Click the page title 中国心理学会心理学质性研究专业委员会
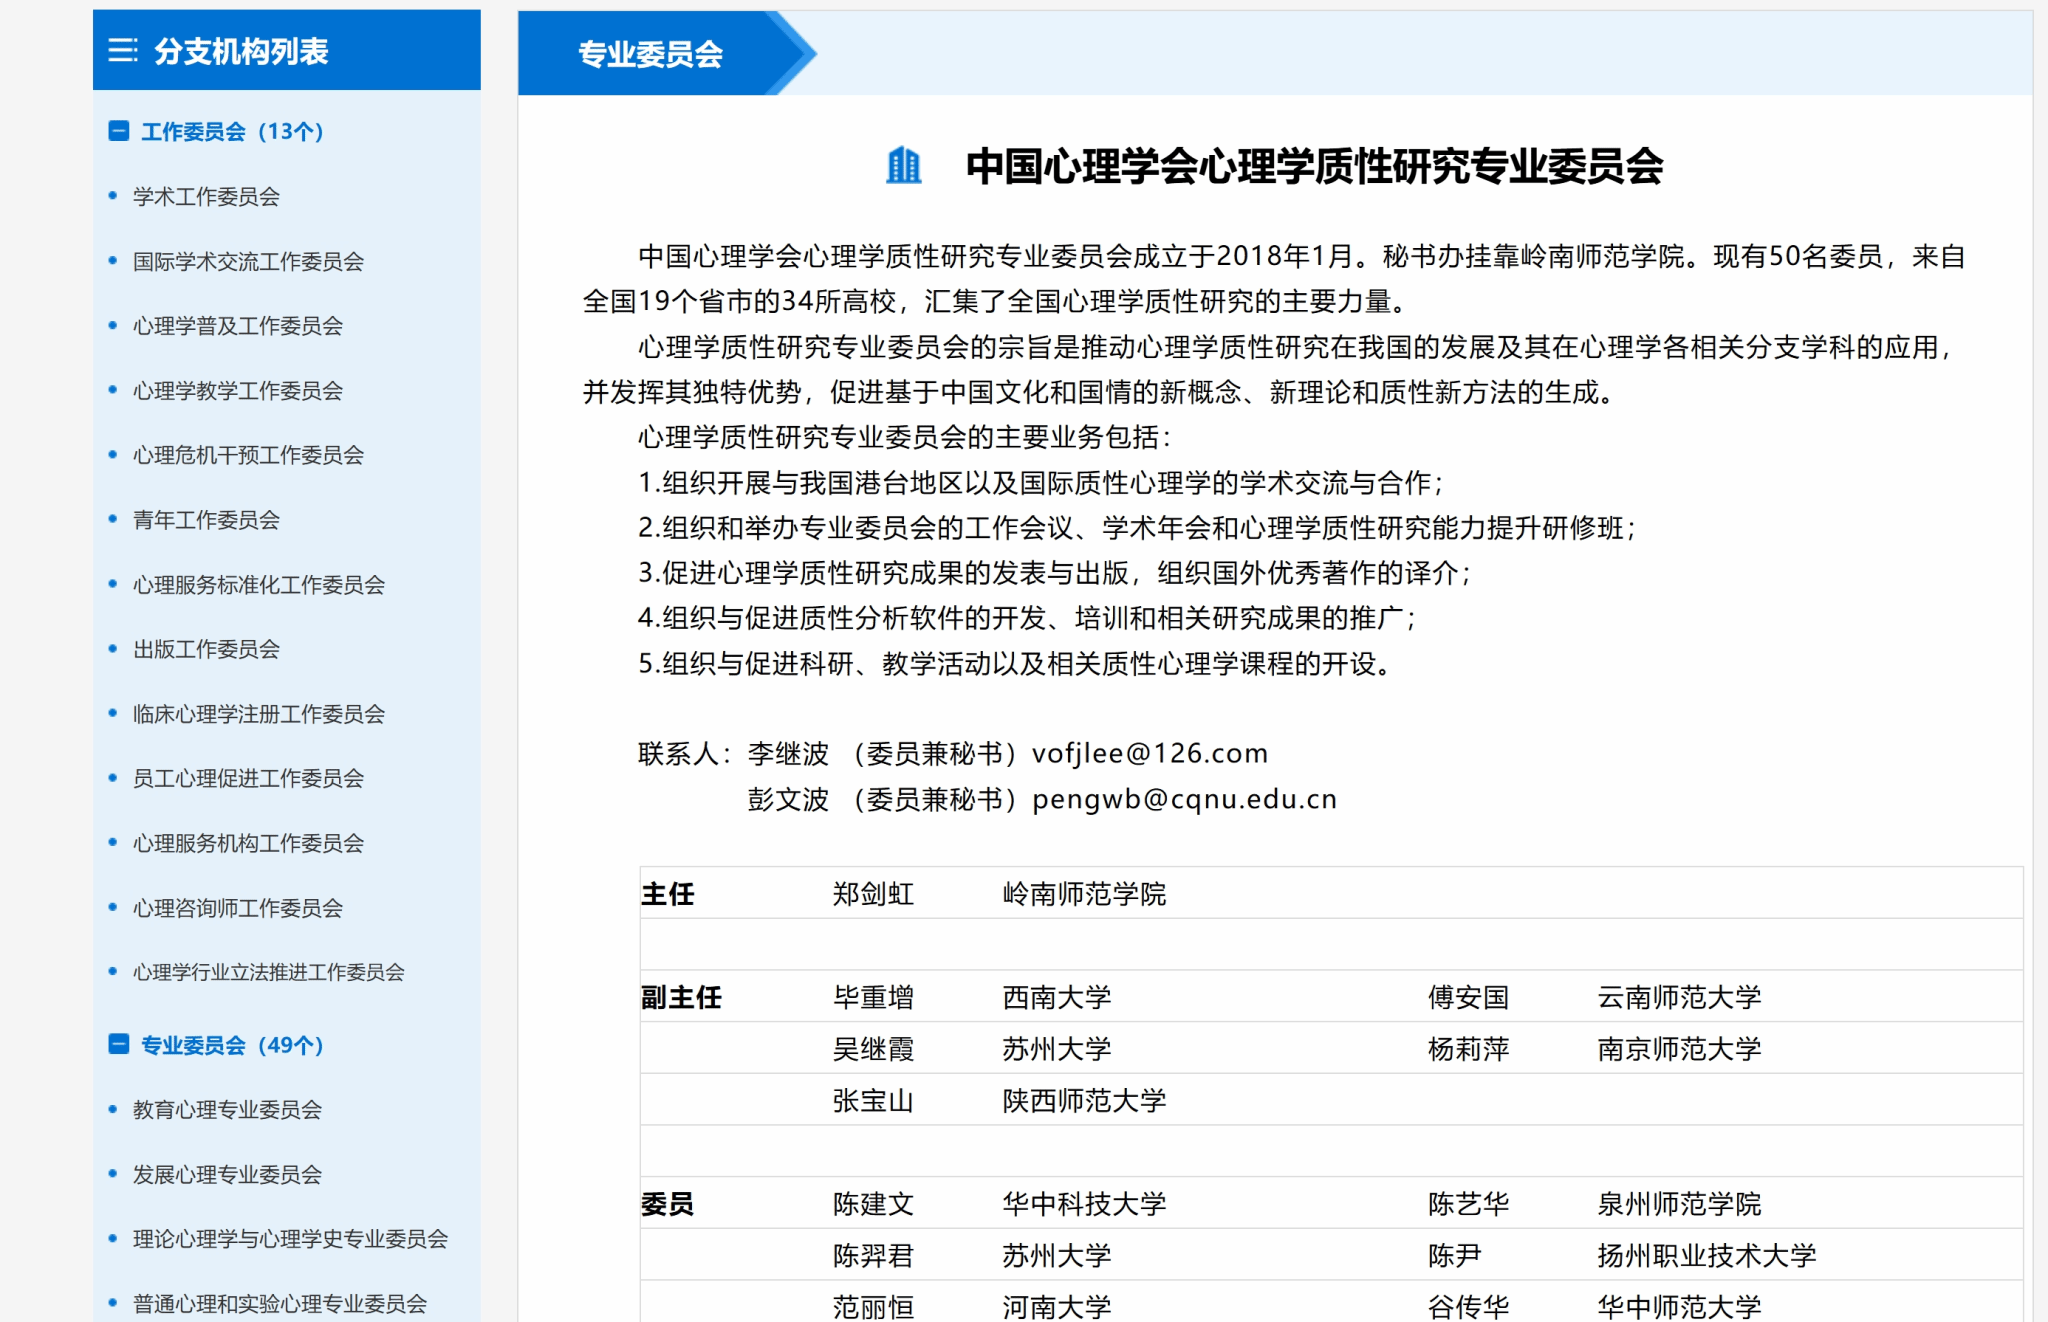Viewport: 2048px width, 1322px height. point(1314,165)
